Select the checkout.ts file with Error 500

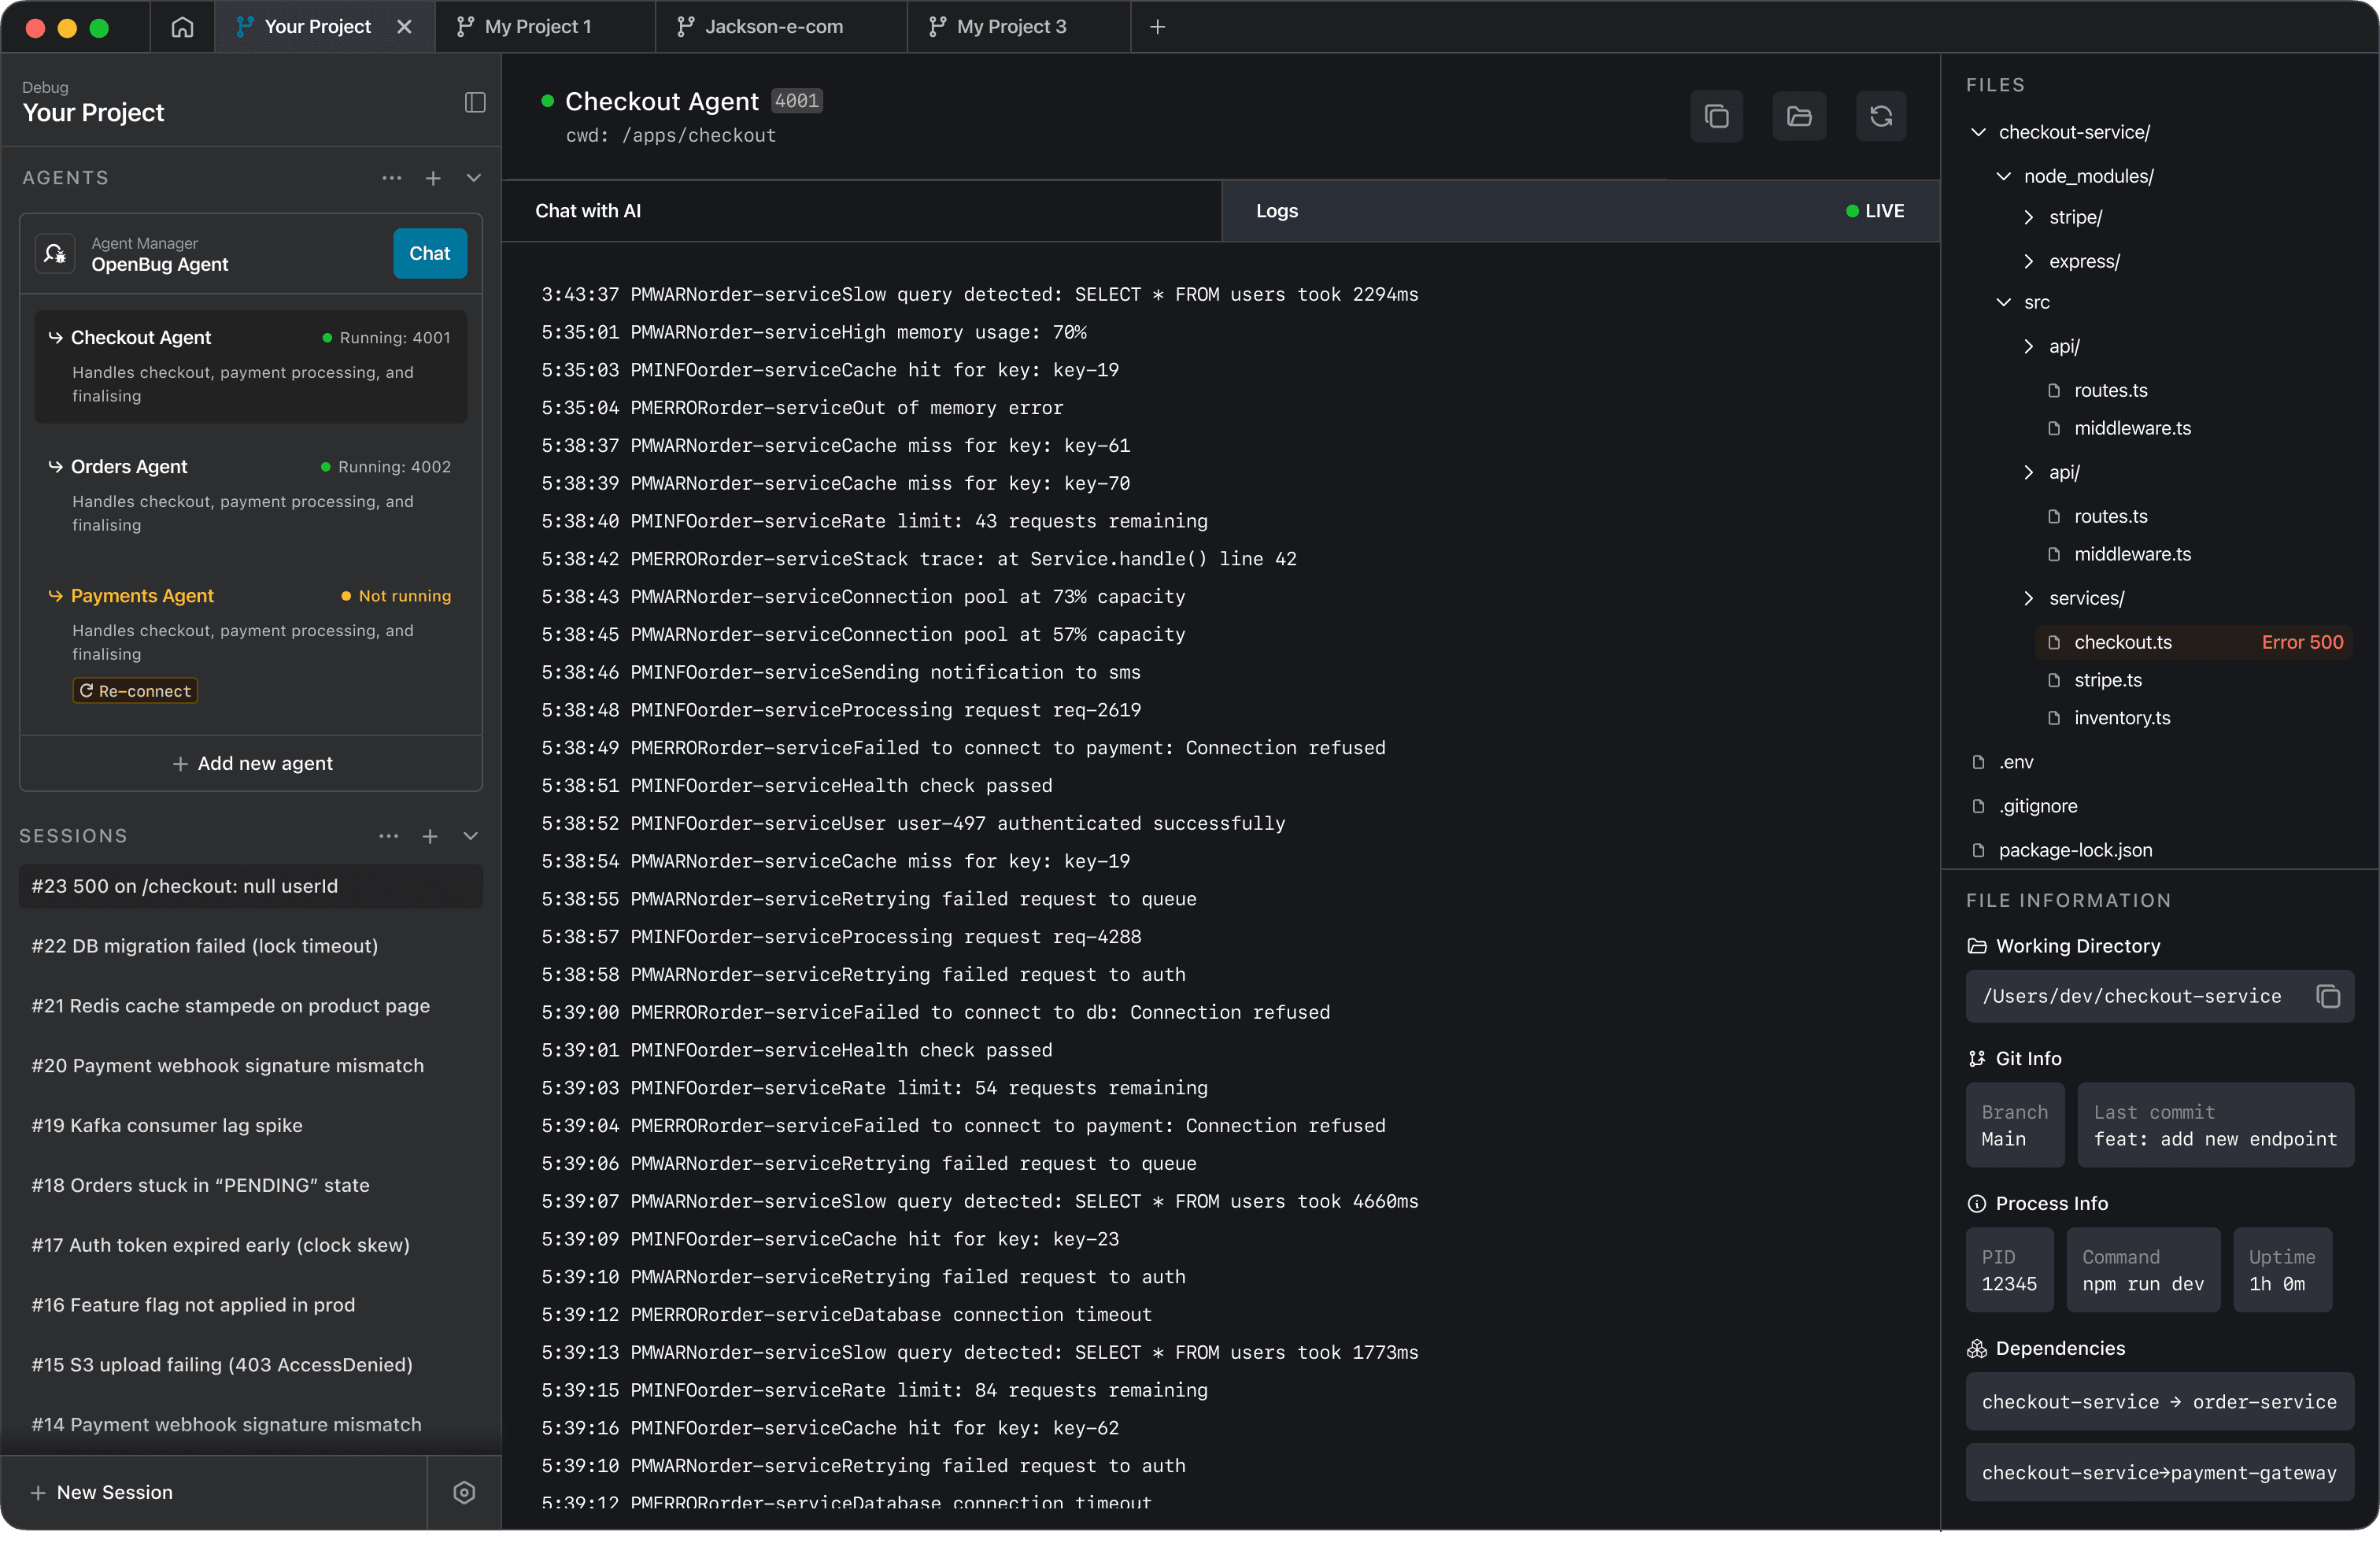pyautogui.click(x=2122, y=642)
